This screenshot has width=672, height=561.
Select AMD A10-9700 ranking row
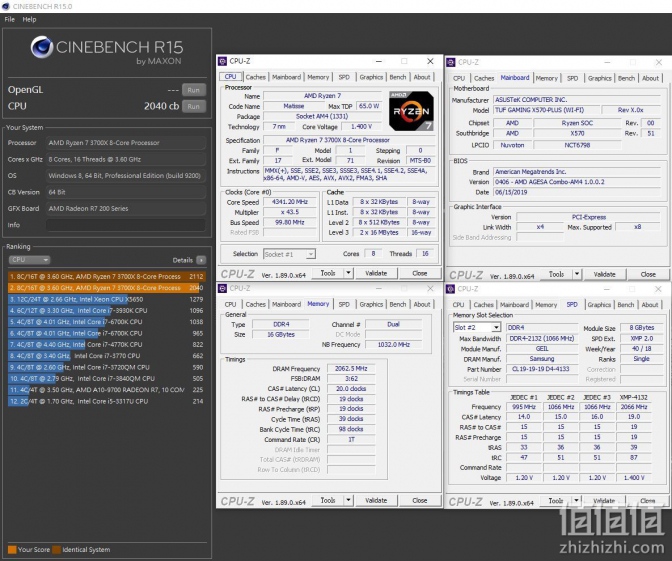pyautogui.click(x=106, y=390)
